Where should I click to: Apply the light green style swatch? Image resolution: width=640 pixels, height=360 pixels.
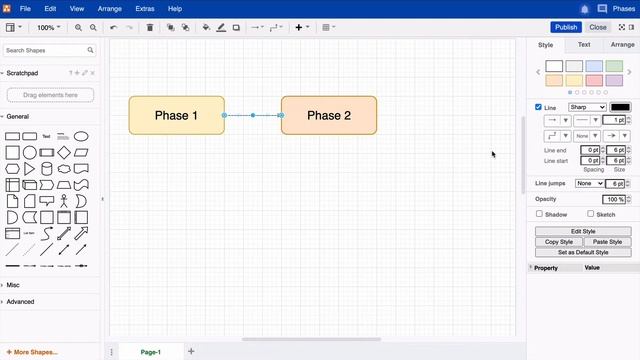point(614,66)
